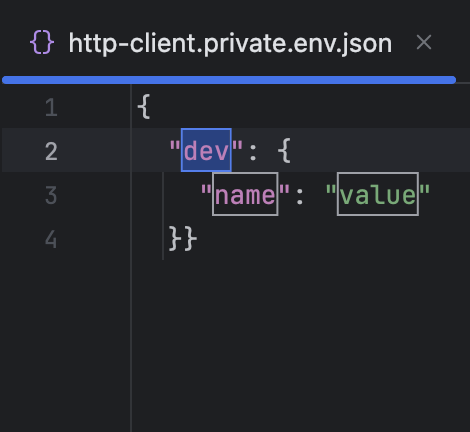The image size is (470, 432).
Task: Click line number 3 in gutter
Action: click(x=51, y=195)
